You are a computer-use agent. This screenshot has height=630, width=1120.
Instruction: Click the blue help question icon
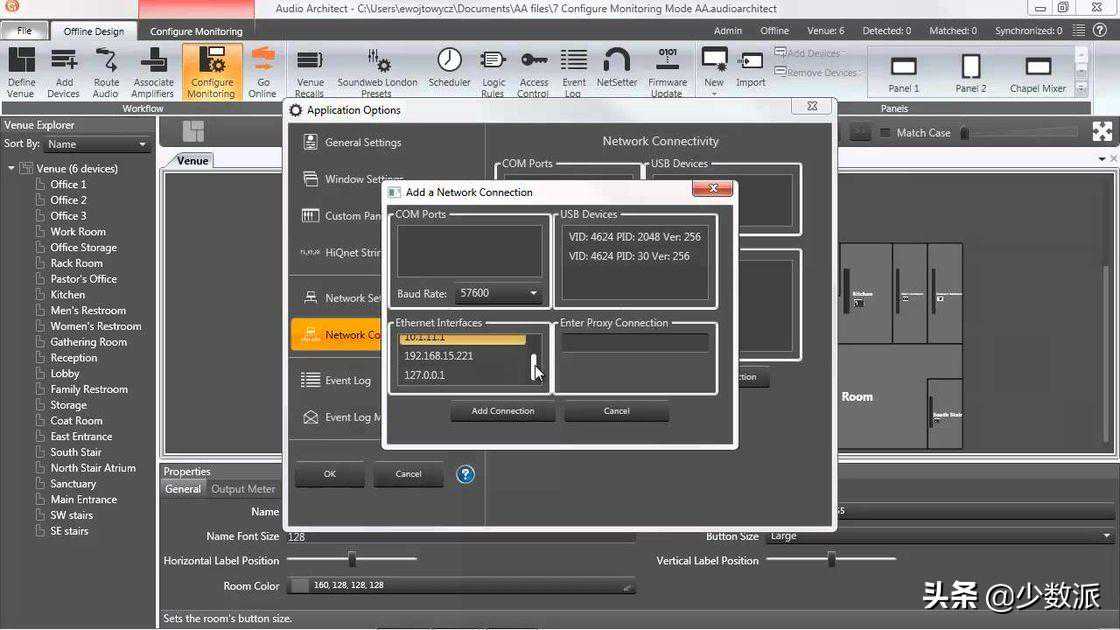[465, 474]
